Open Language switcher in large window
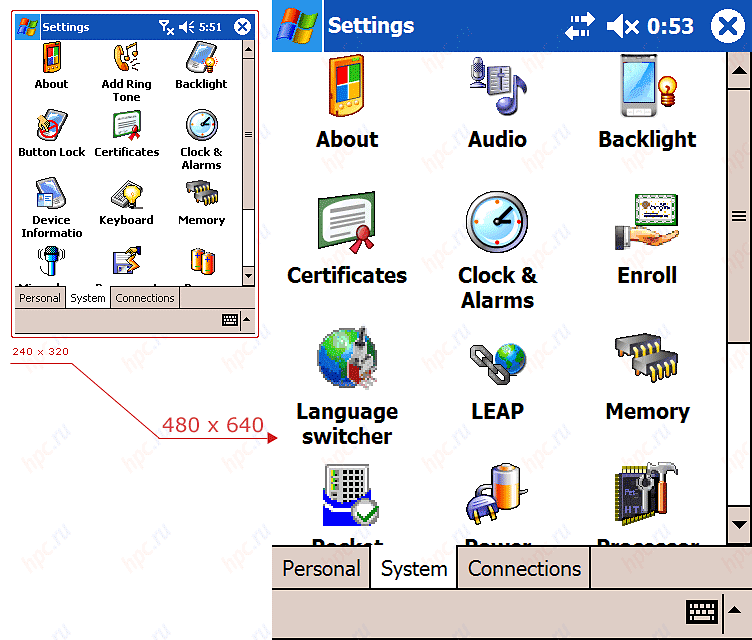Viewport: 752px width, 640px height. click(347, 387)
